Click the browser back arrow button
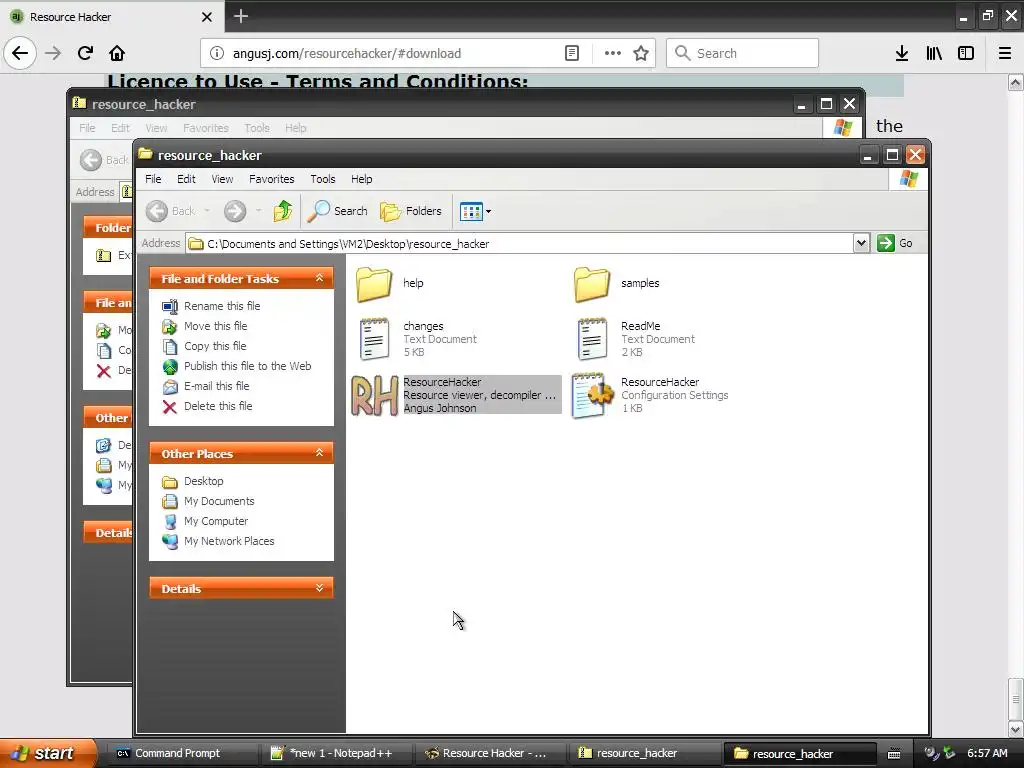1024x768 pixels. pyautogui.click(x=20, y=53)
